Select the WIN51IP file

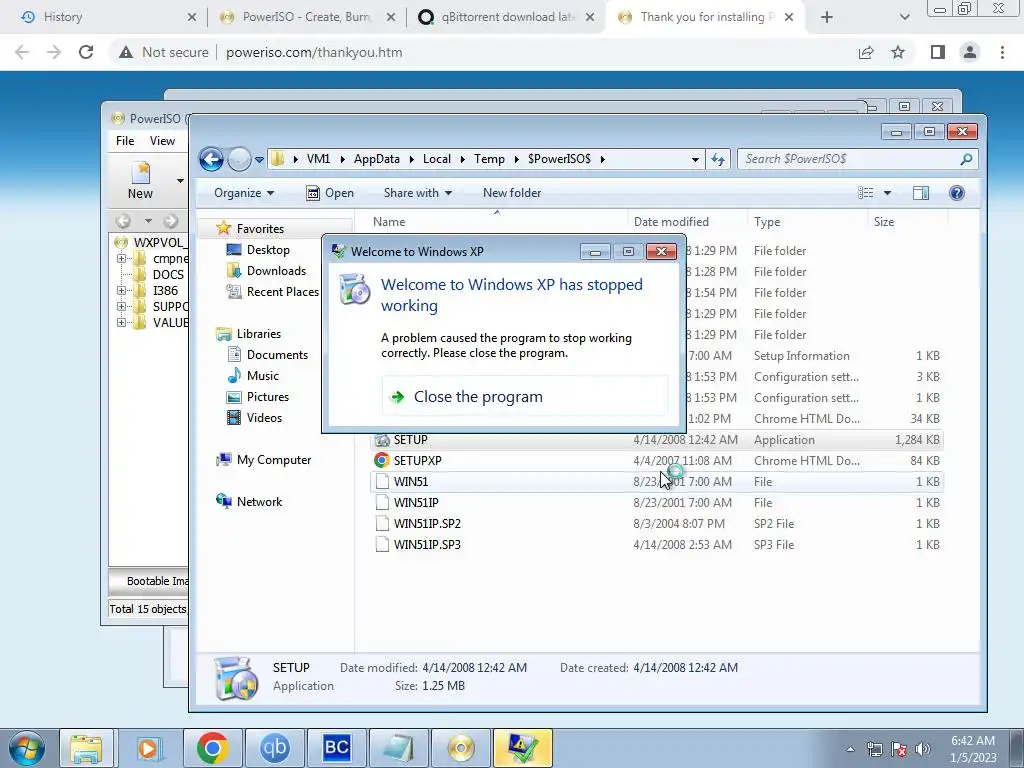[656, 502]
